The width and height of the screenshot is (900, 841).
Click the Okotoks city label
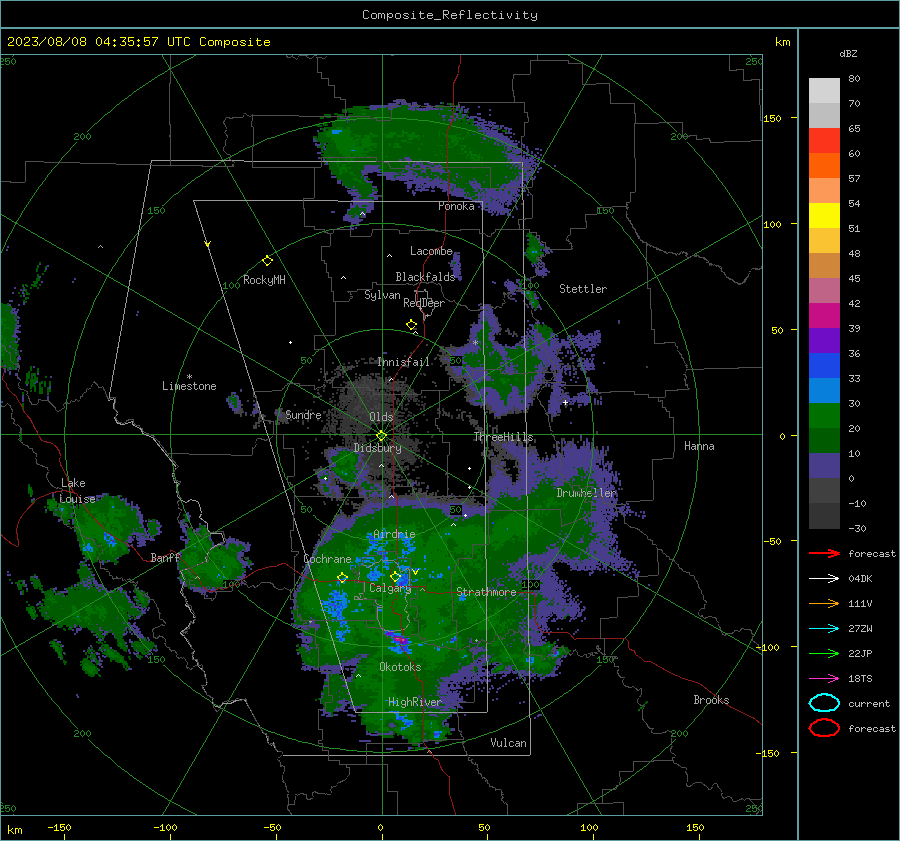[x=400, y=667]
